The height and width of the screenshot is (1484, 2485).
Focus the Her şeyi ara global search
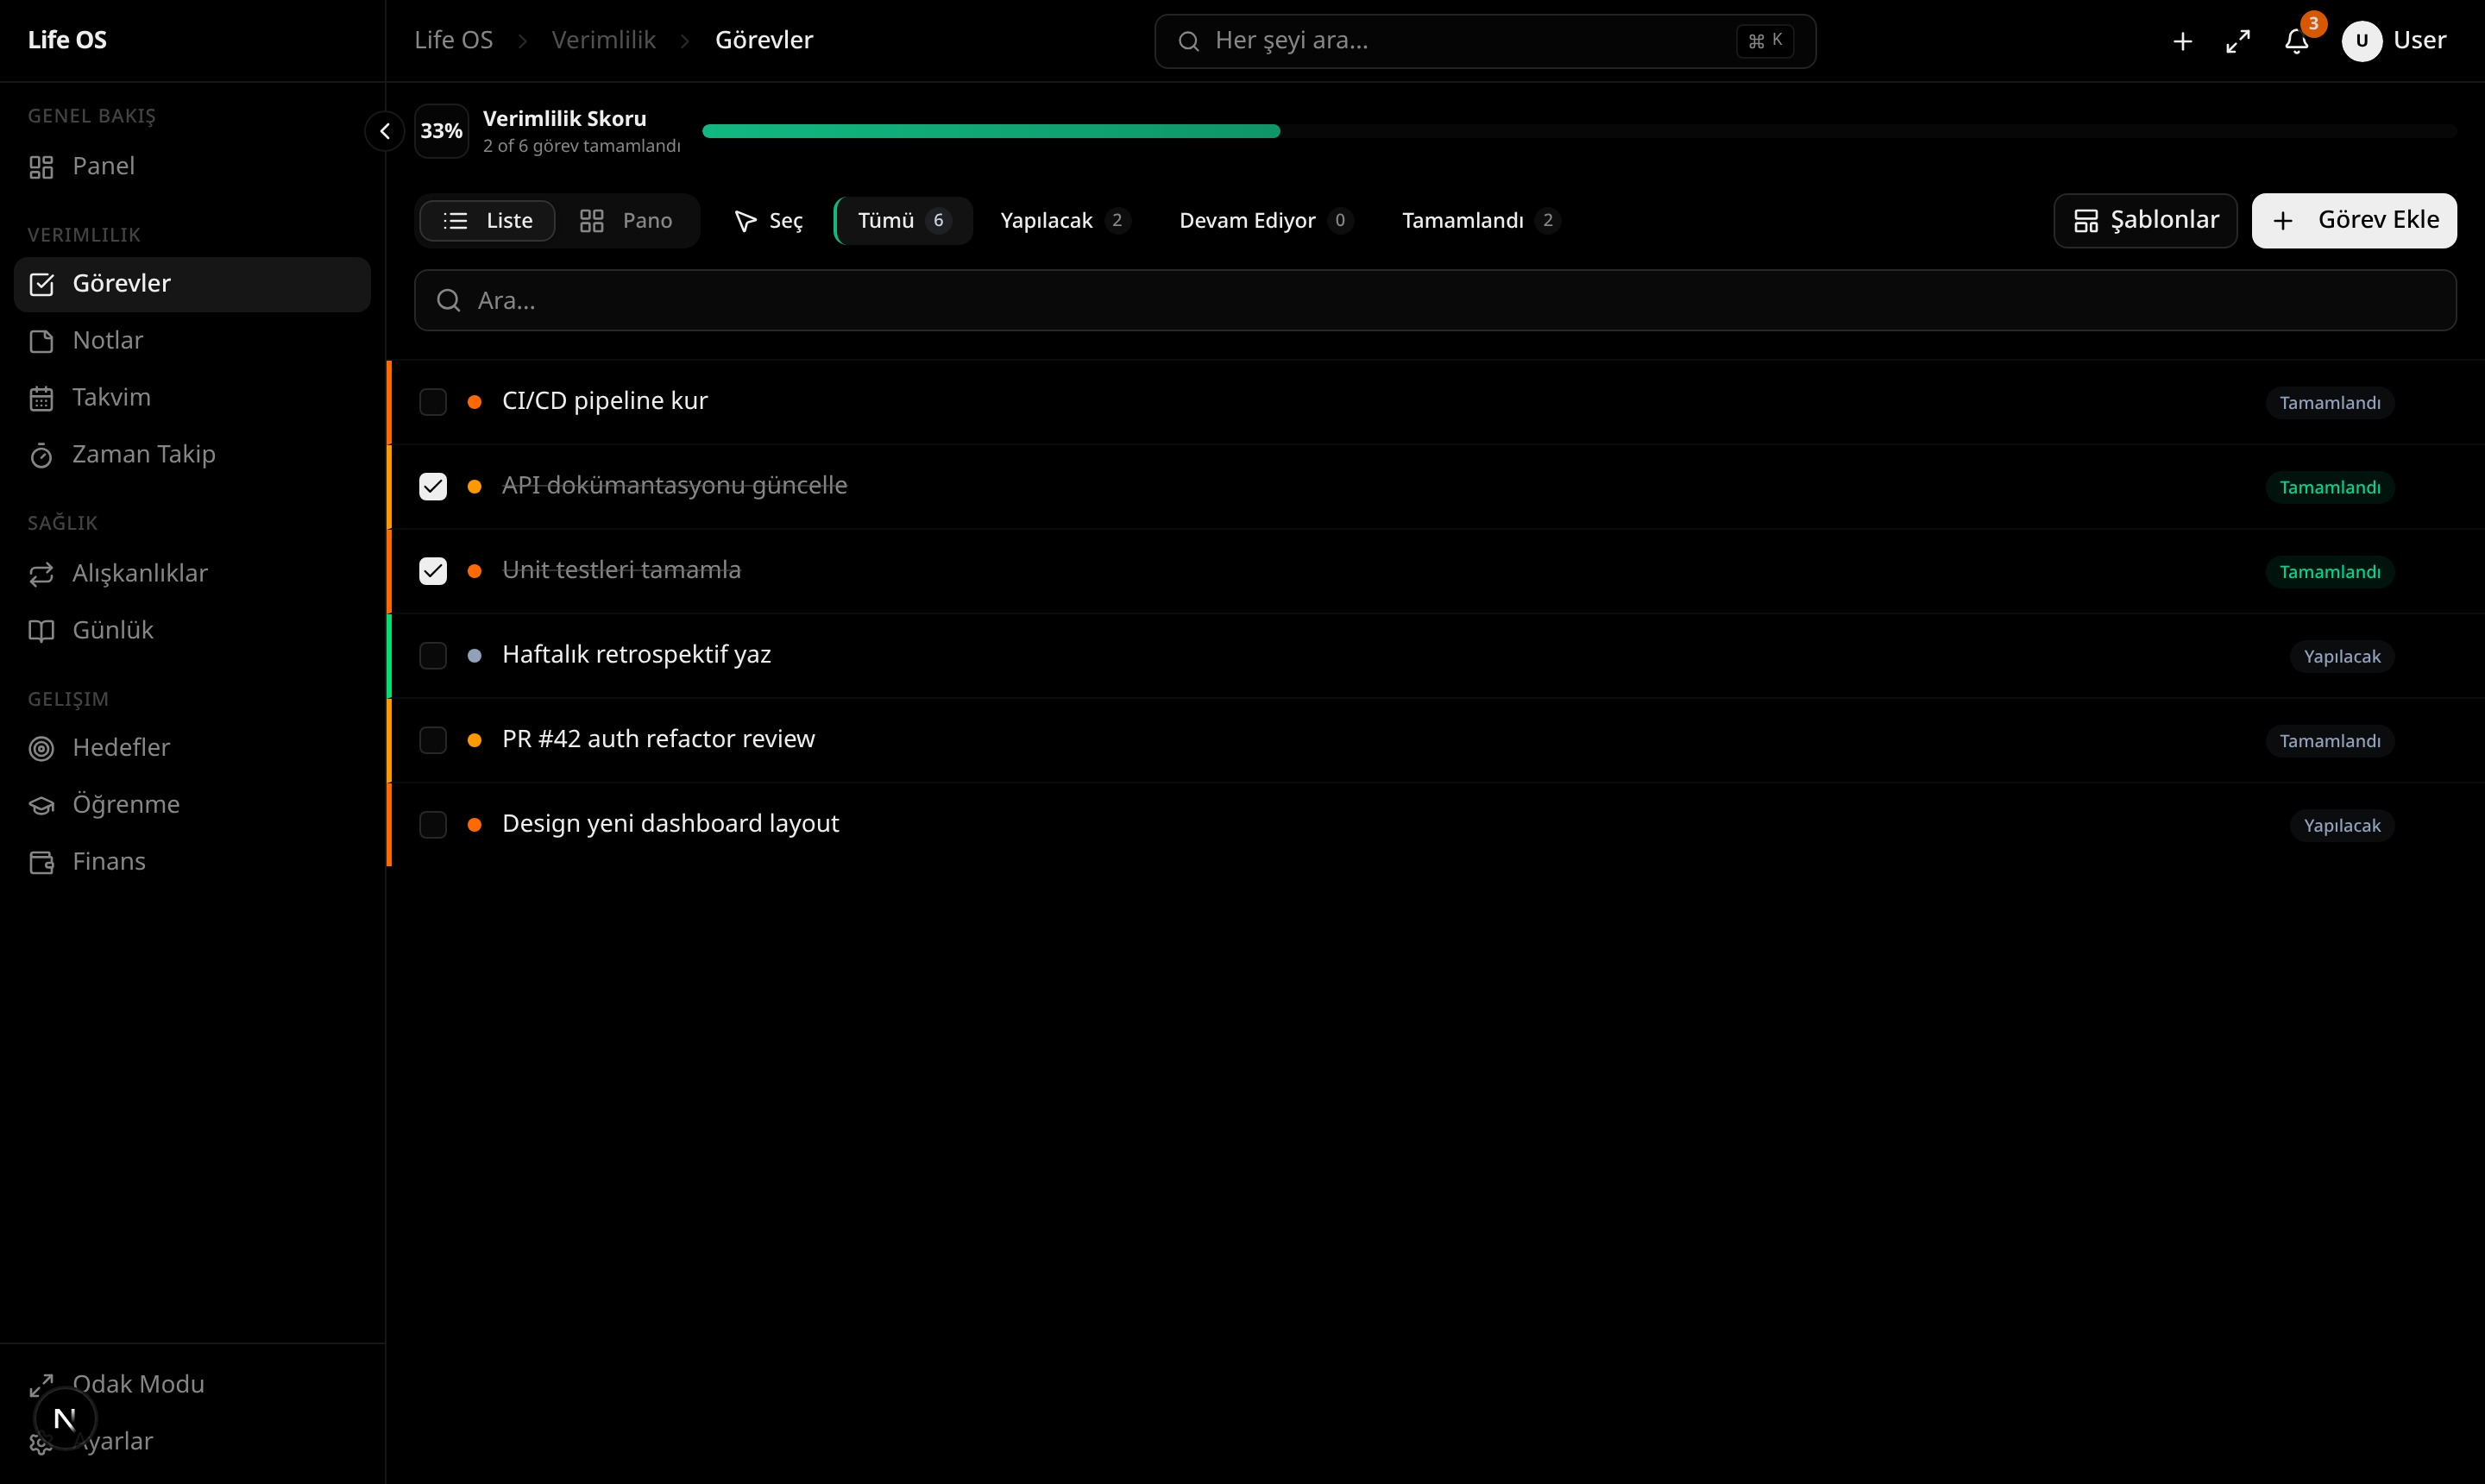coord(1485,41)
